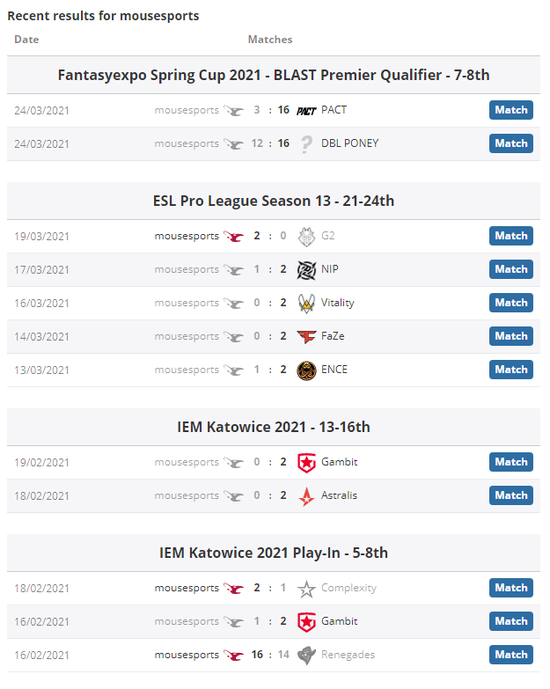Open Match details for the Vitality game
The image size is (550, 689).
511,303
